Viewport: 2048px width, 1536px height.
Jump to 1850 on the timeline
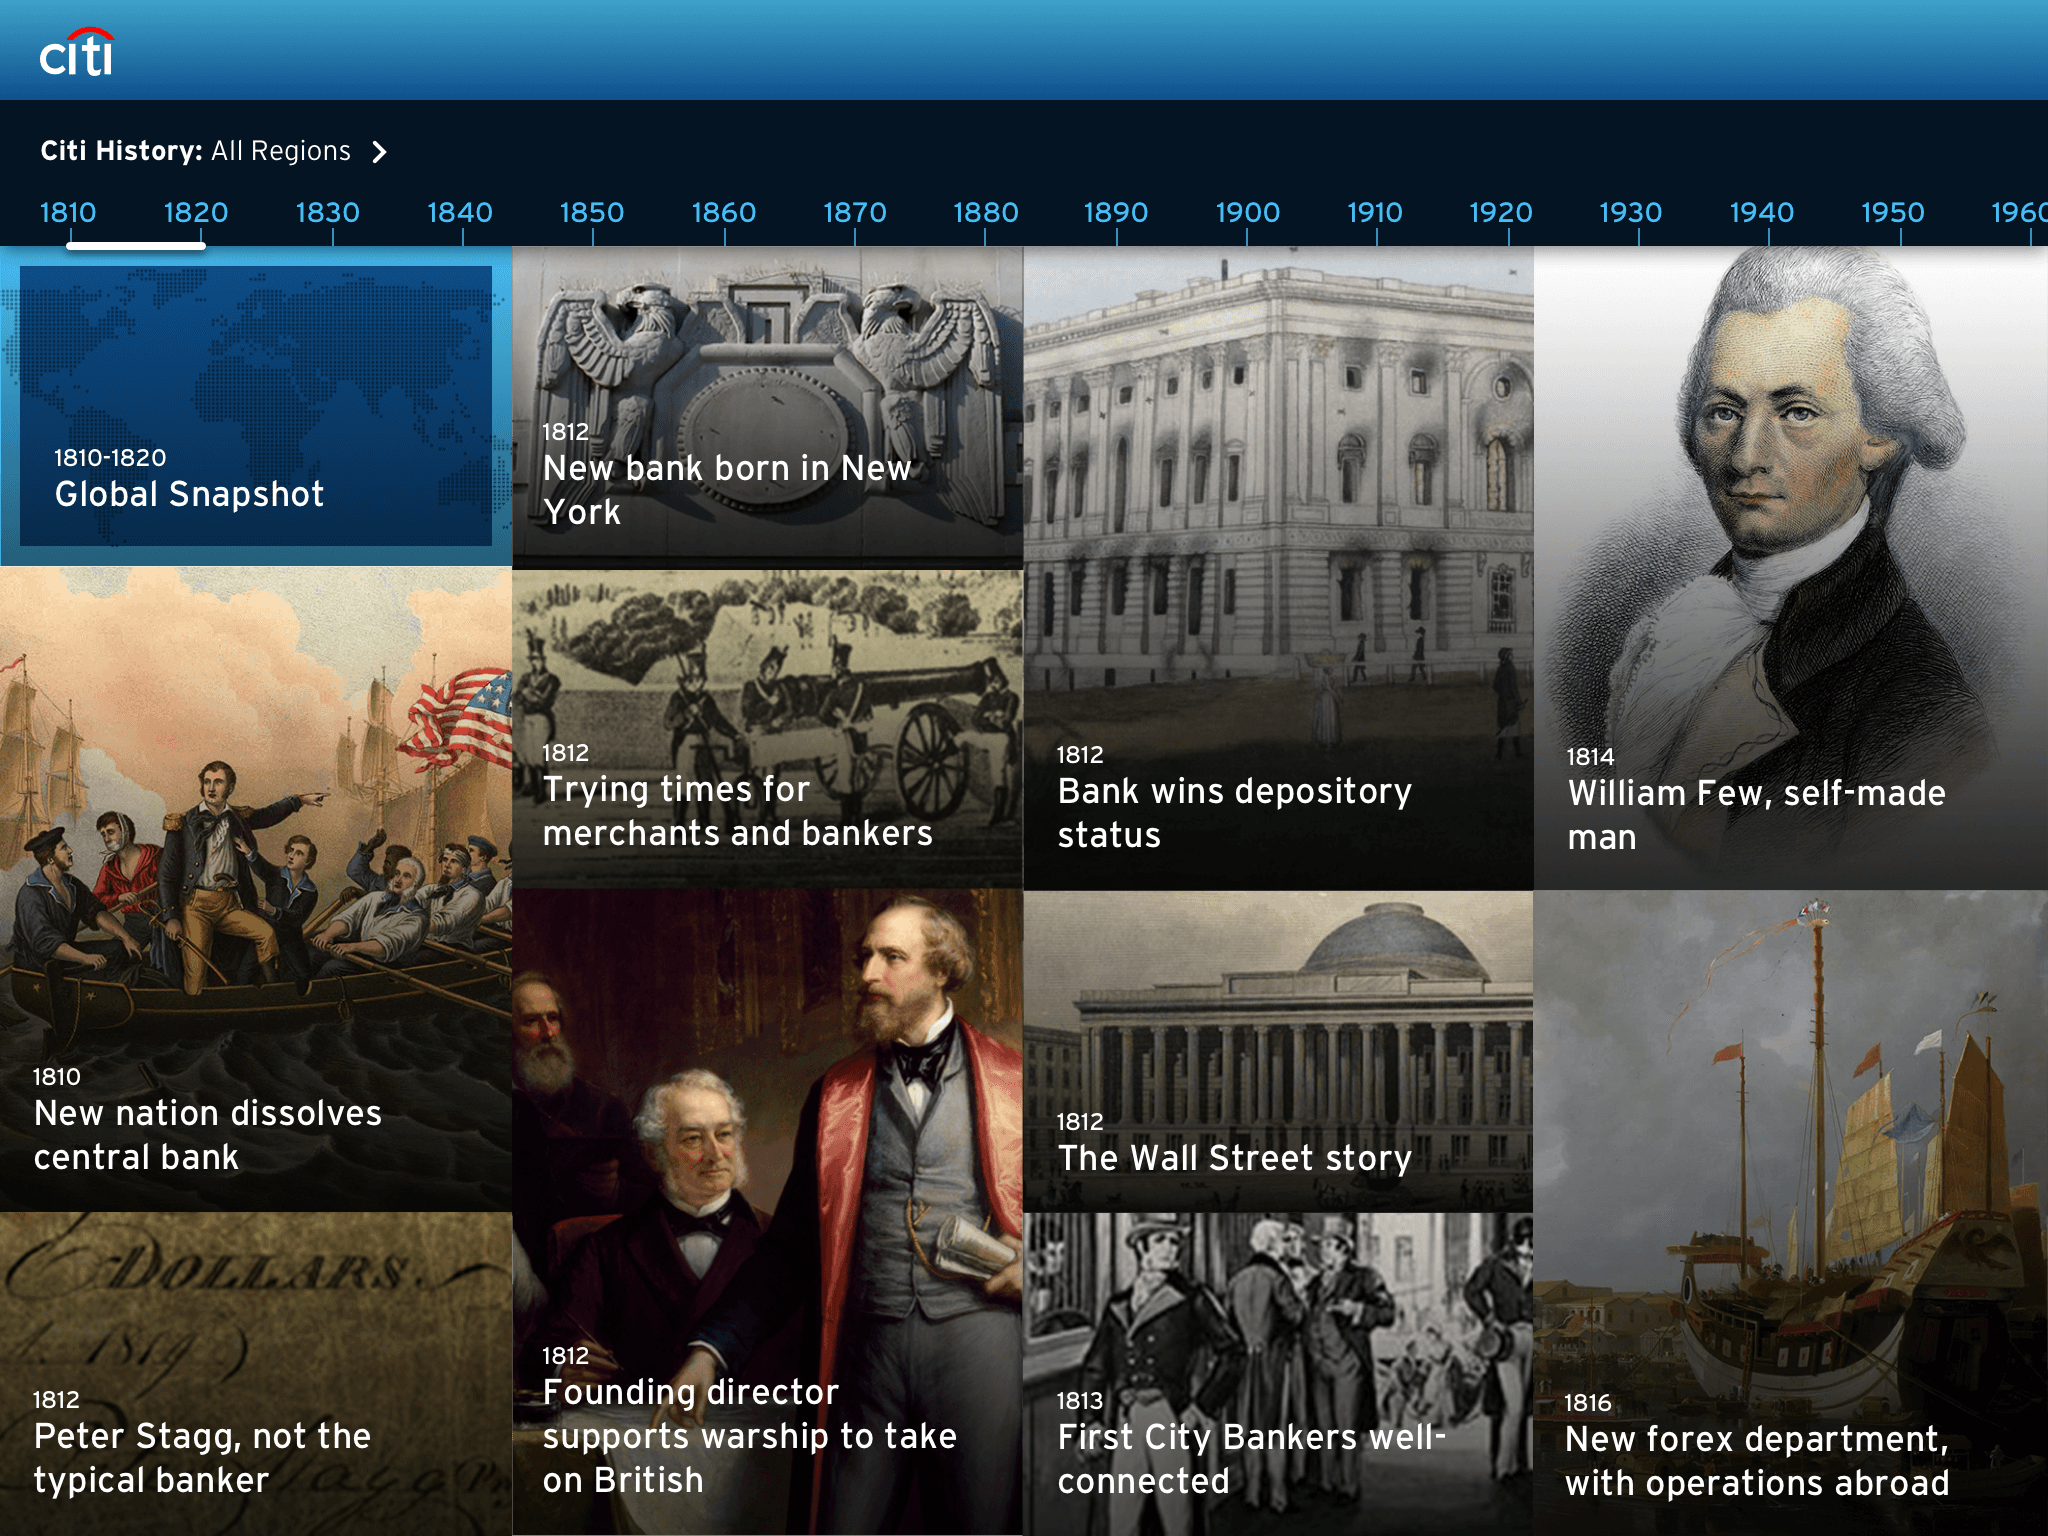pyautogui.click(x=592, y=213)
